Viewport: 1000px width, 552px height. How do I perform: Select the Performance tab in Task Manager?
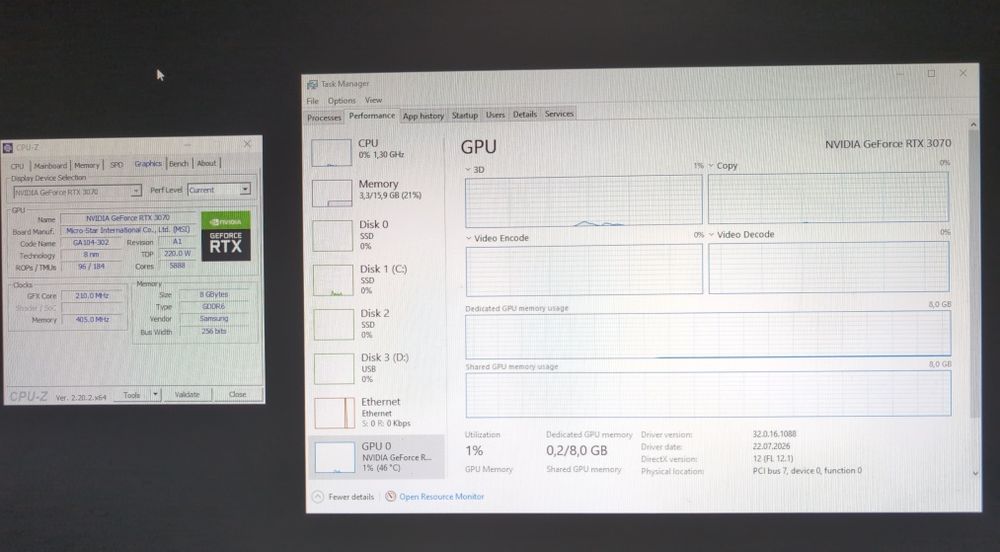point(372,115)
